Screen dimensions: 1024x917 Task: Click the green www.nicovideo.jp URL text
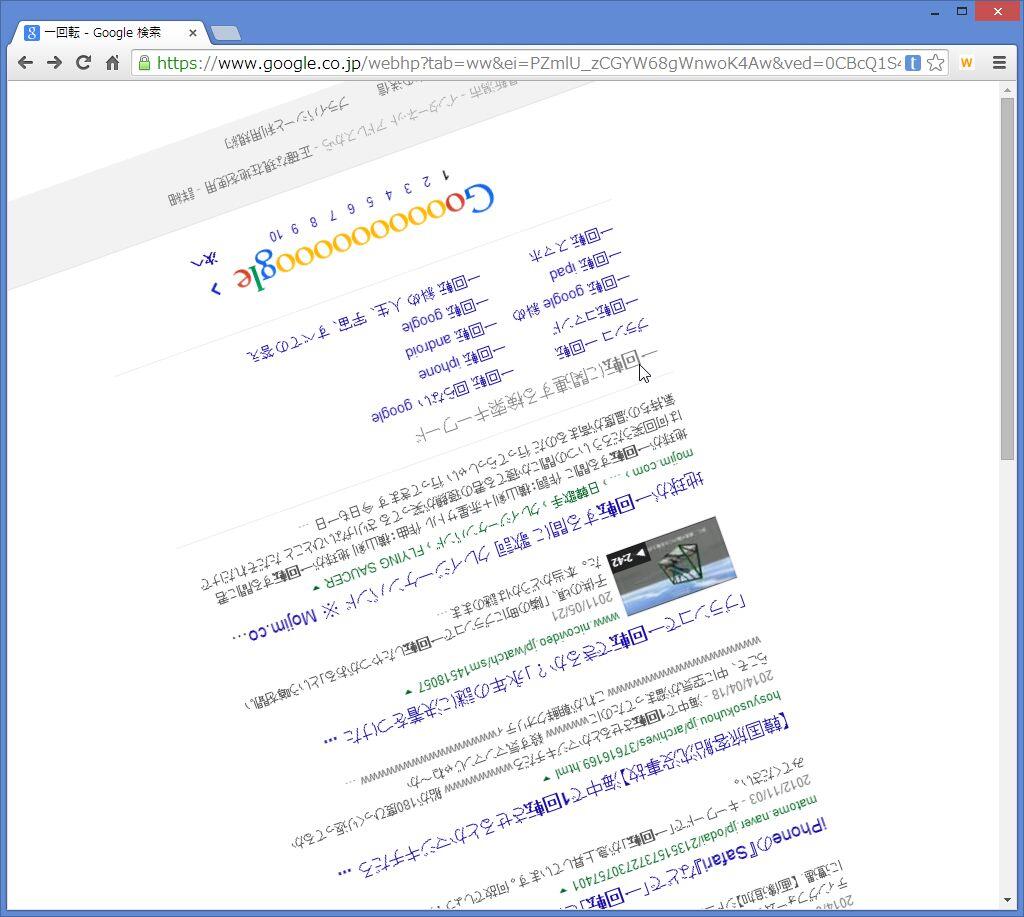coord(518,652)
